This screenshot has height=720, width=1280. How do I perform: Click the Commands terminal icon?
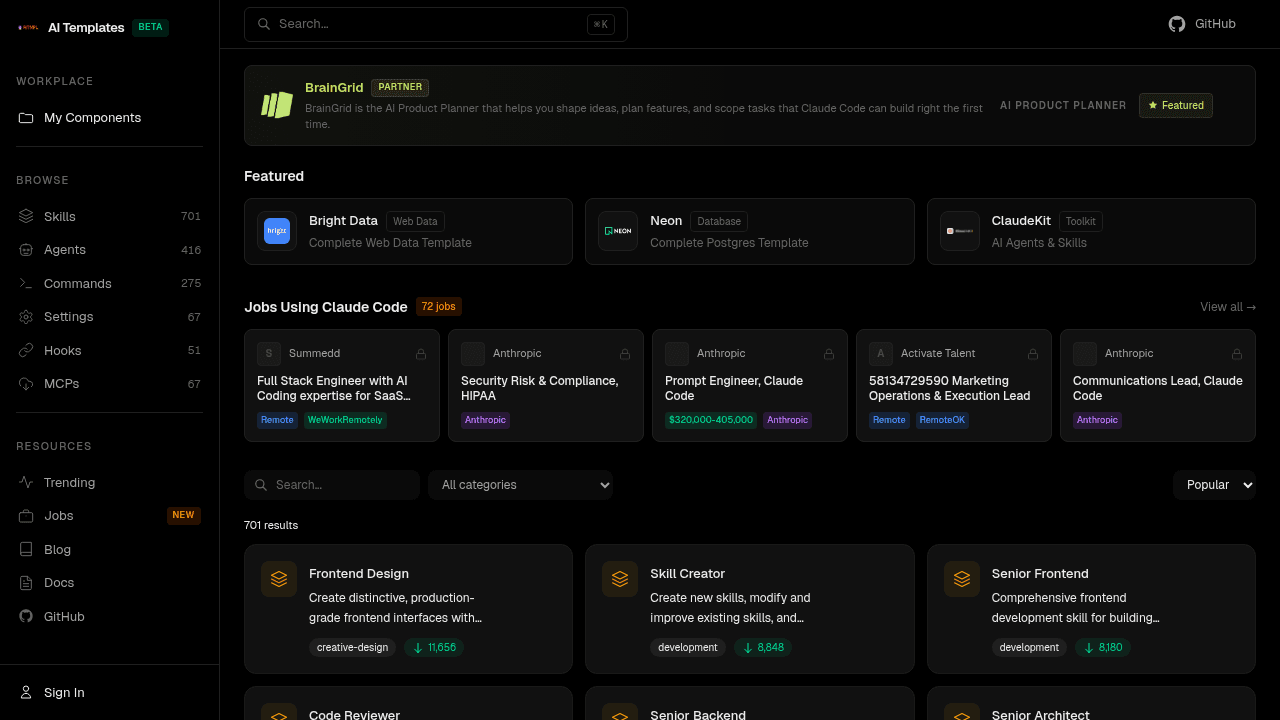[x=25, y=283]
